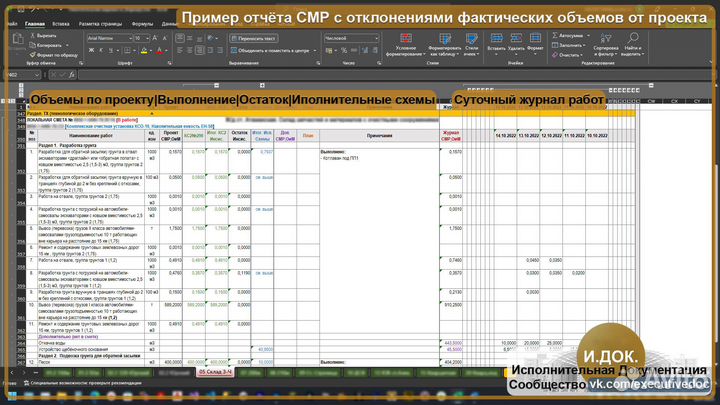This screenshot has height=405, width=720.
Task: Align text to bottom
Action: tap(200, 39)
